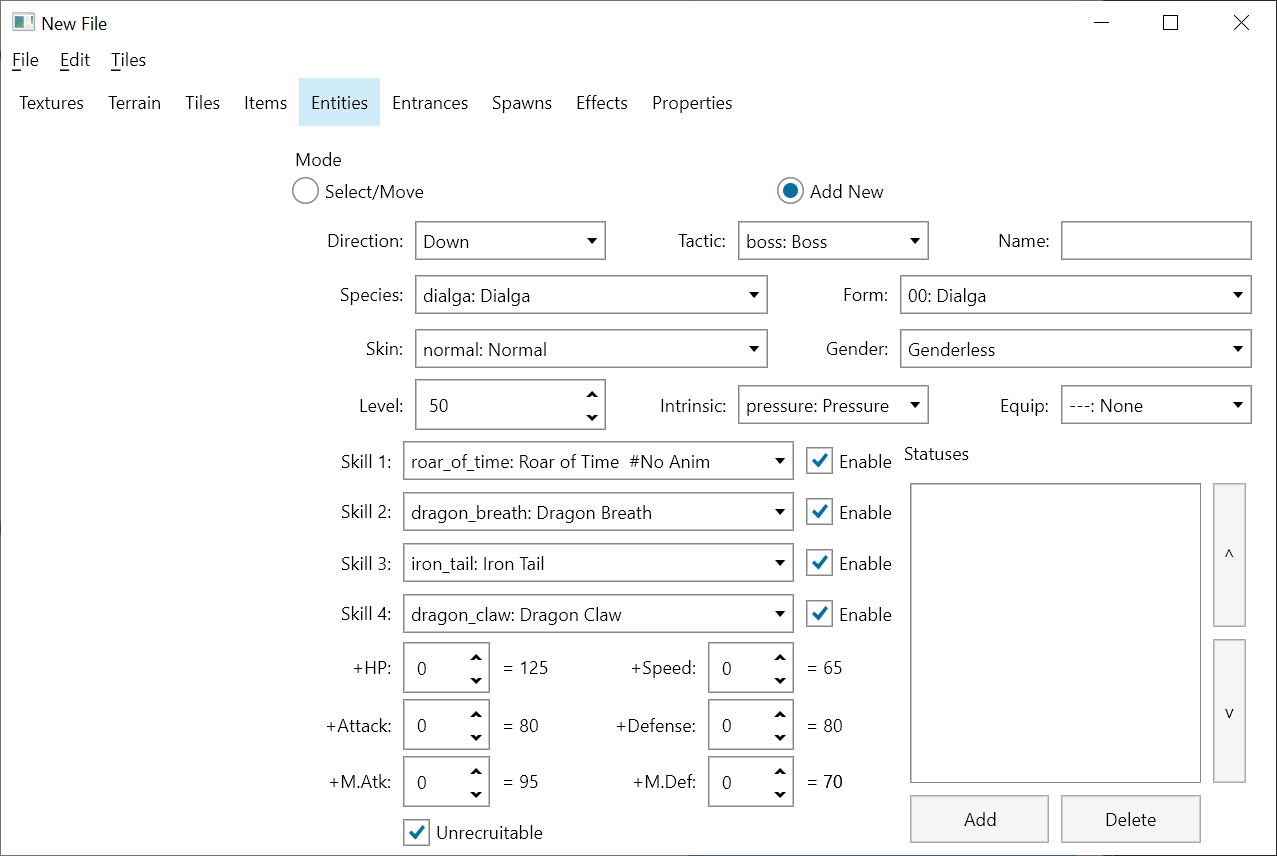The width and height of the screenshot is (1277, 856).
Task: Open the Intrinsic dropdown
Action: (x=833, y=405)
